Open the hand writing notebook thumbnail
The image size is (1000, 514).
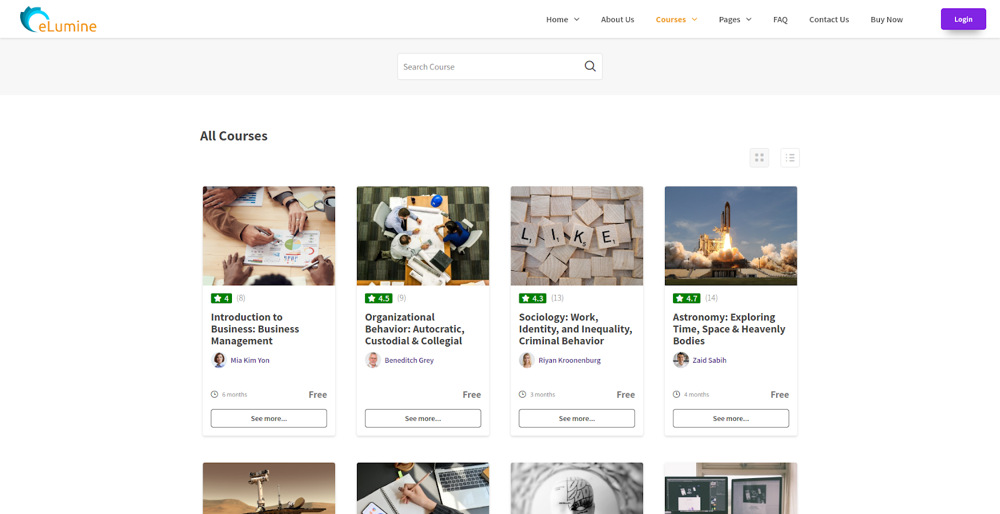click(423, 488)
